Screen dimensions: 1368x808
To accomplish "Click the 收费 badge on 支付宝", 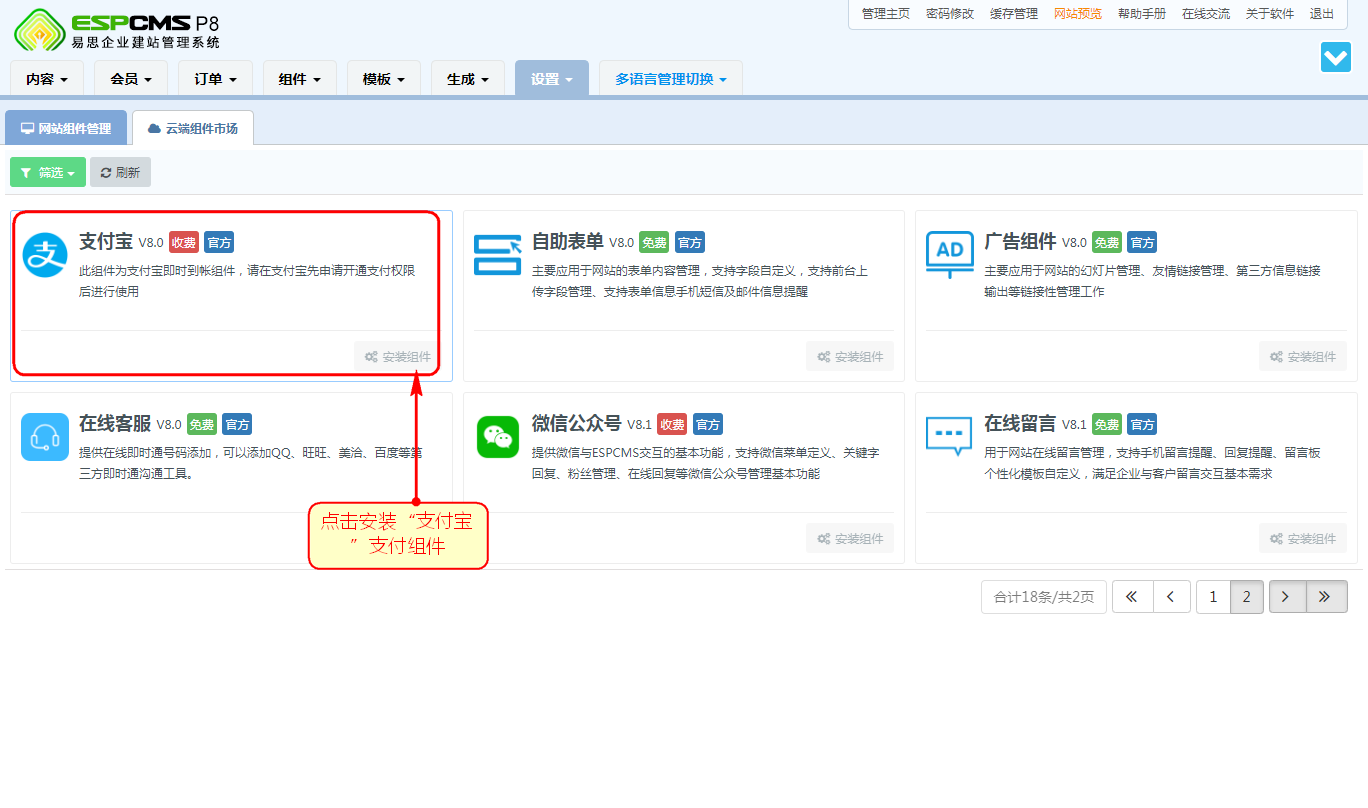I will [184, 242].
